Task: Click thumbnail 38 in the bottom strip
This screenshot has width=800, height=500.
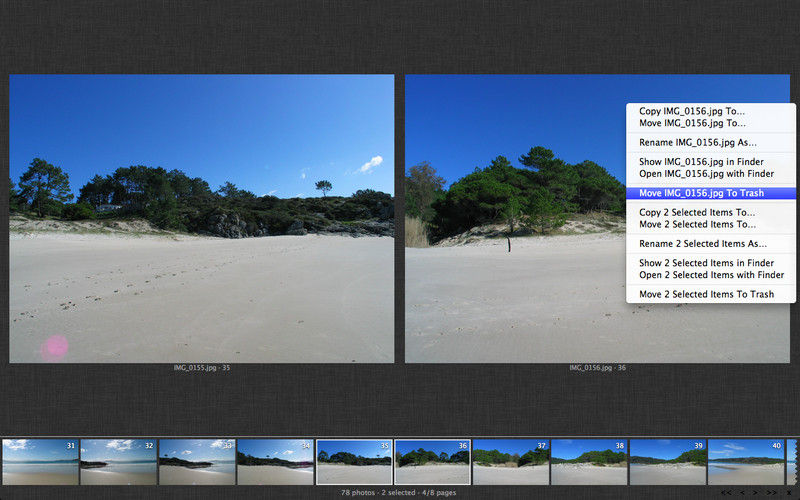Action: pos(589,461)
